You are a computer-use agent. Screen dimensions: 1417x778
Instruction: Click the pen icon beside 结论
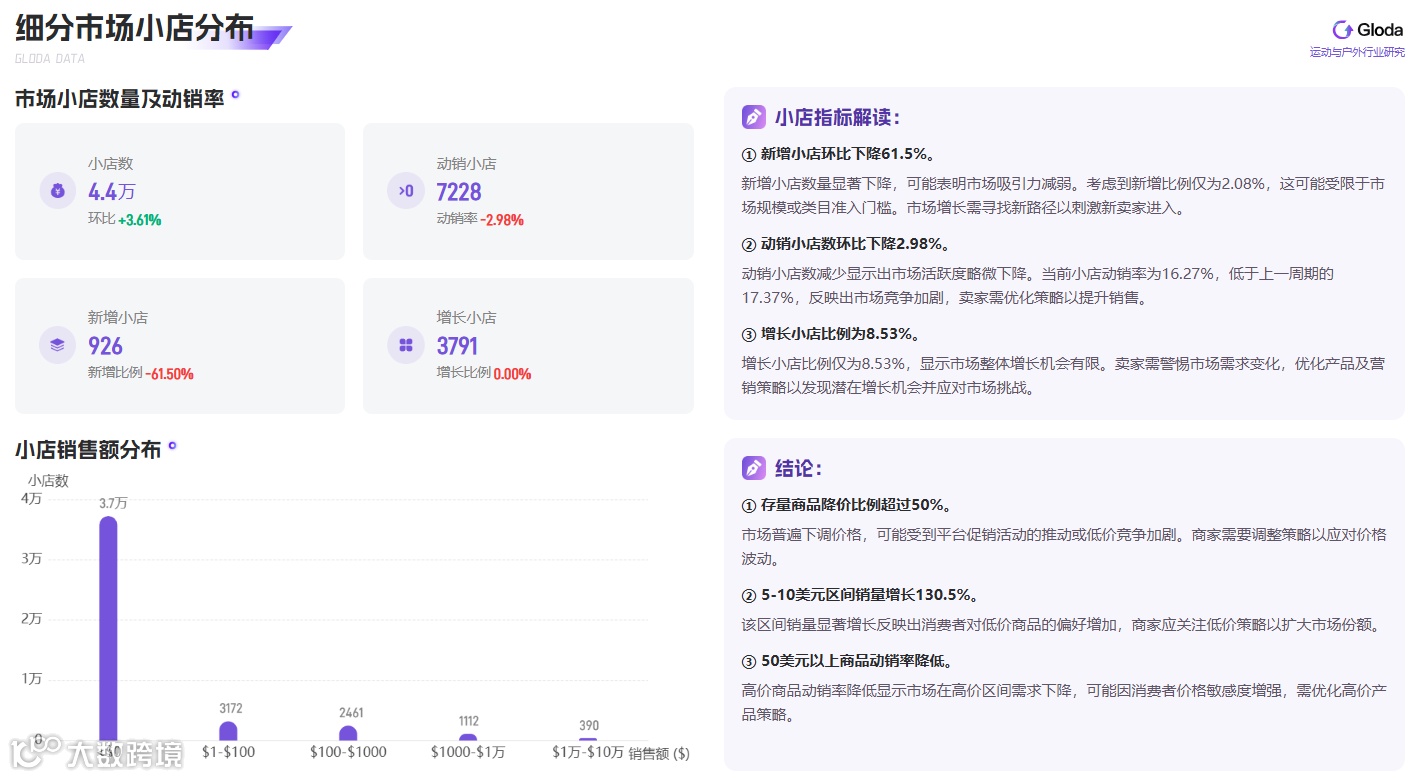click(754, 467)
